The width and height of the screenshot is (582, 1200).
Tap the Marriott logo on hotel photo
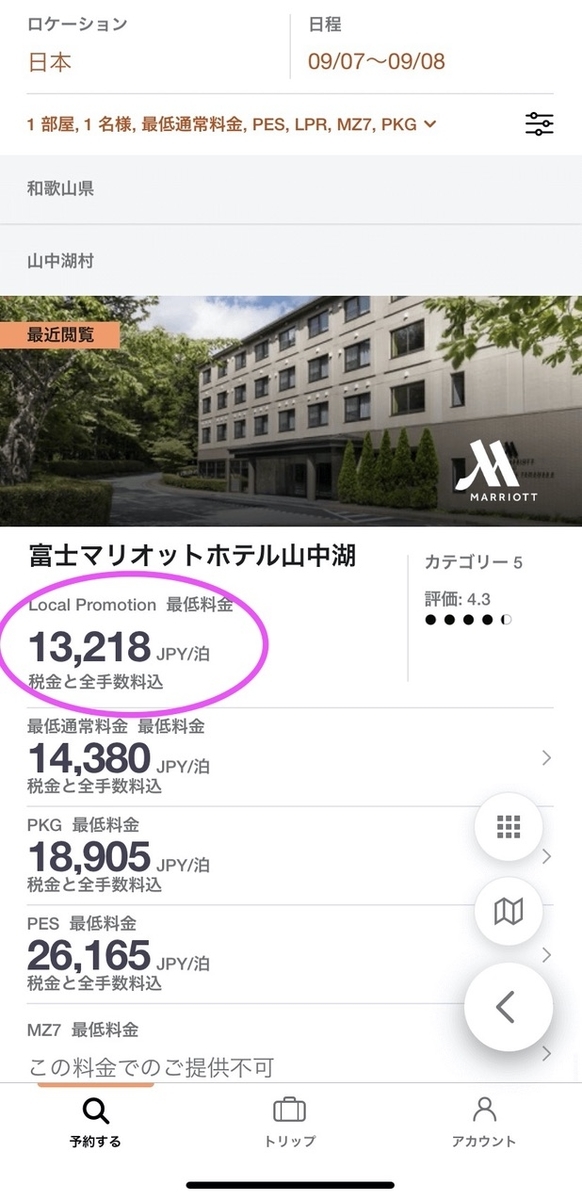[x=496, y=475]
